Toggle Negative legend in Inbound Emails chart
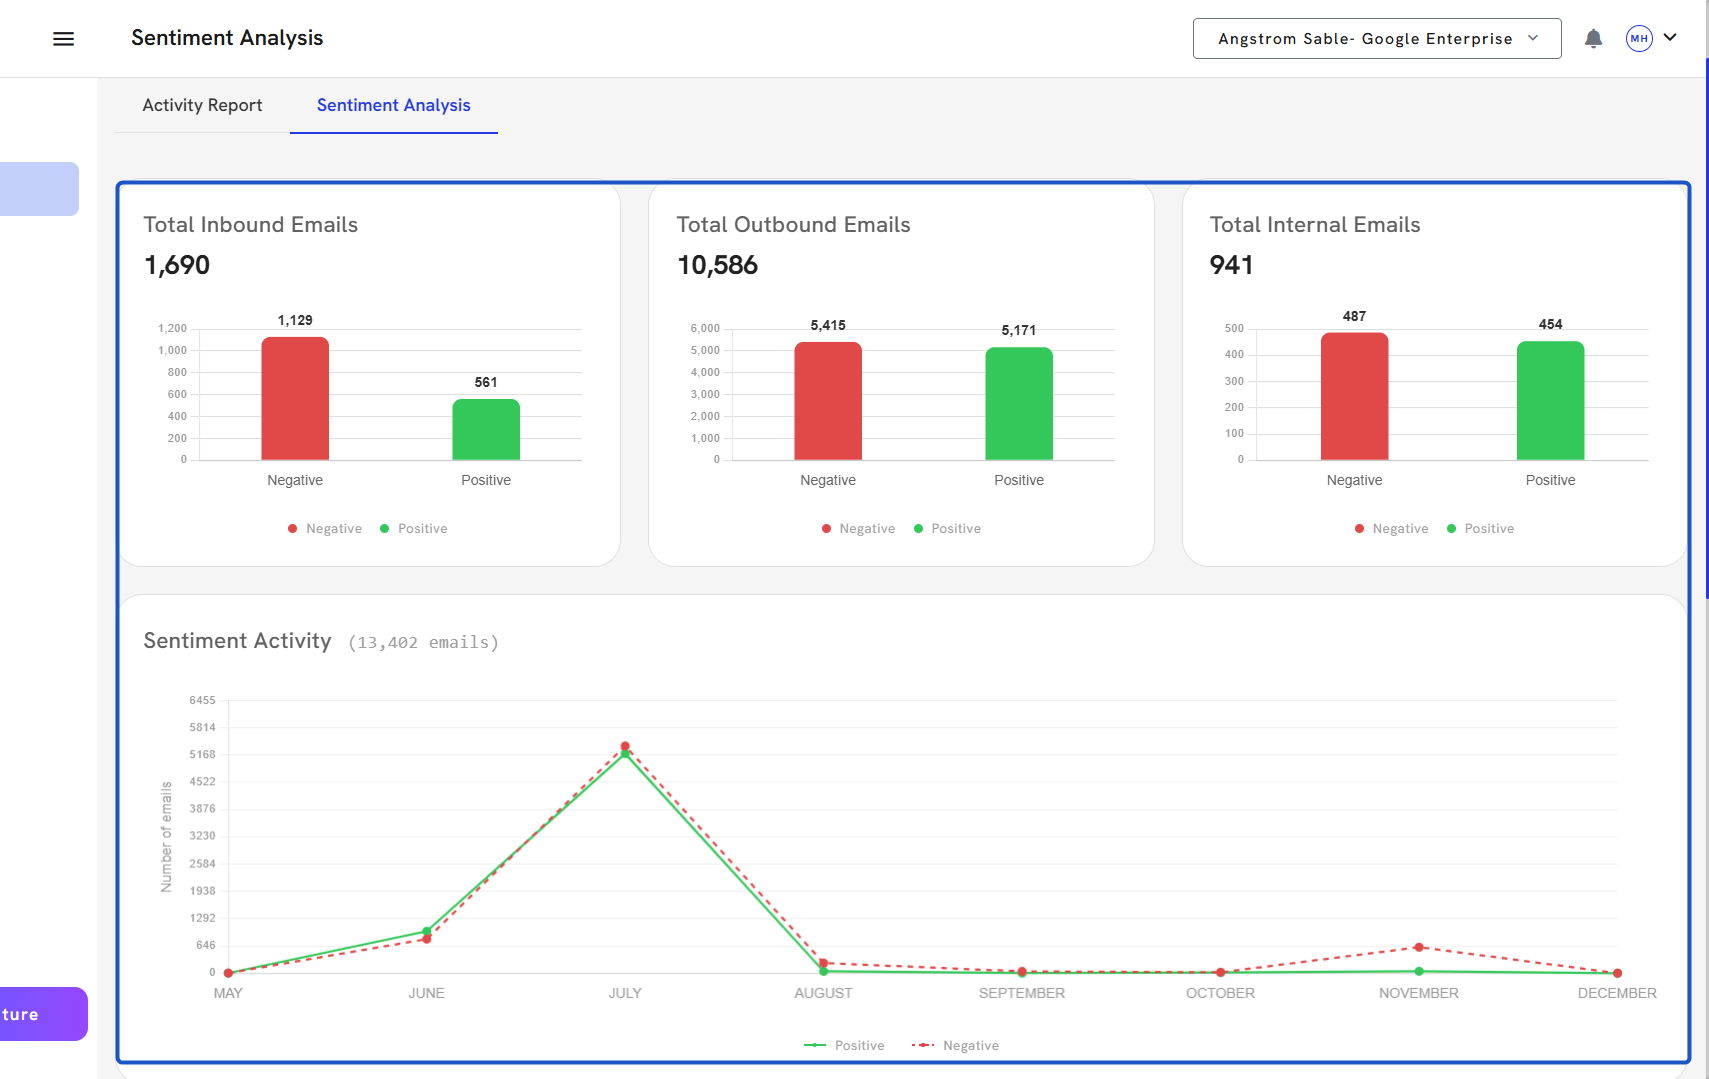 pyautogui.click(x=325, y=529)
